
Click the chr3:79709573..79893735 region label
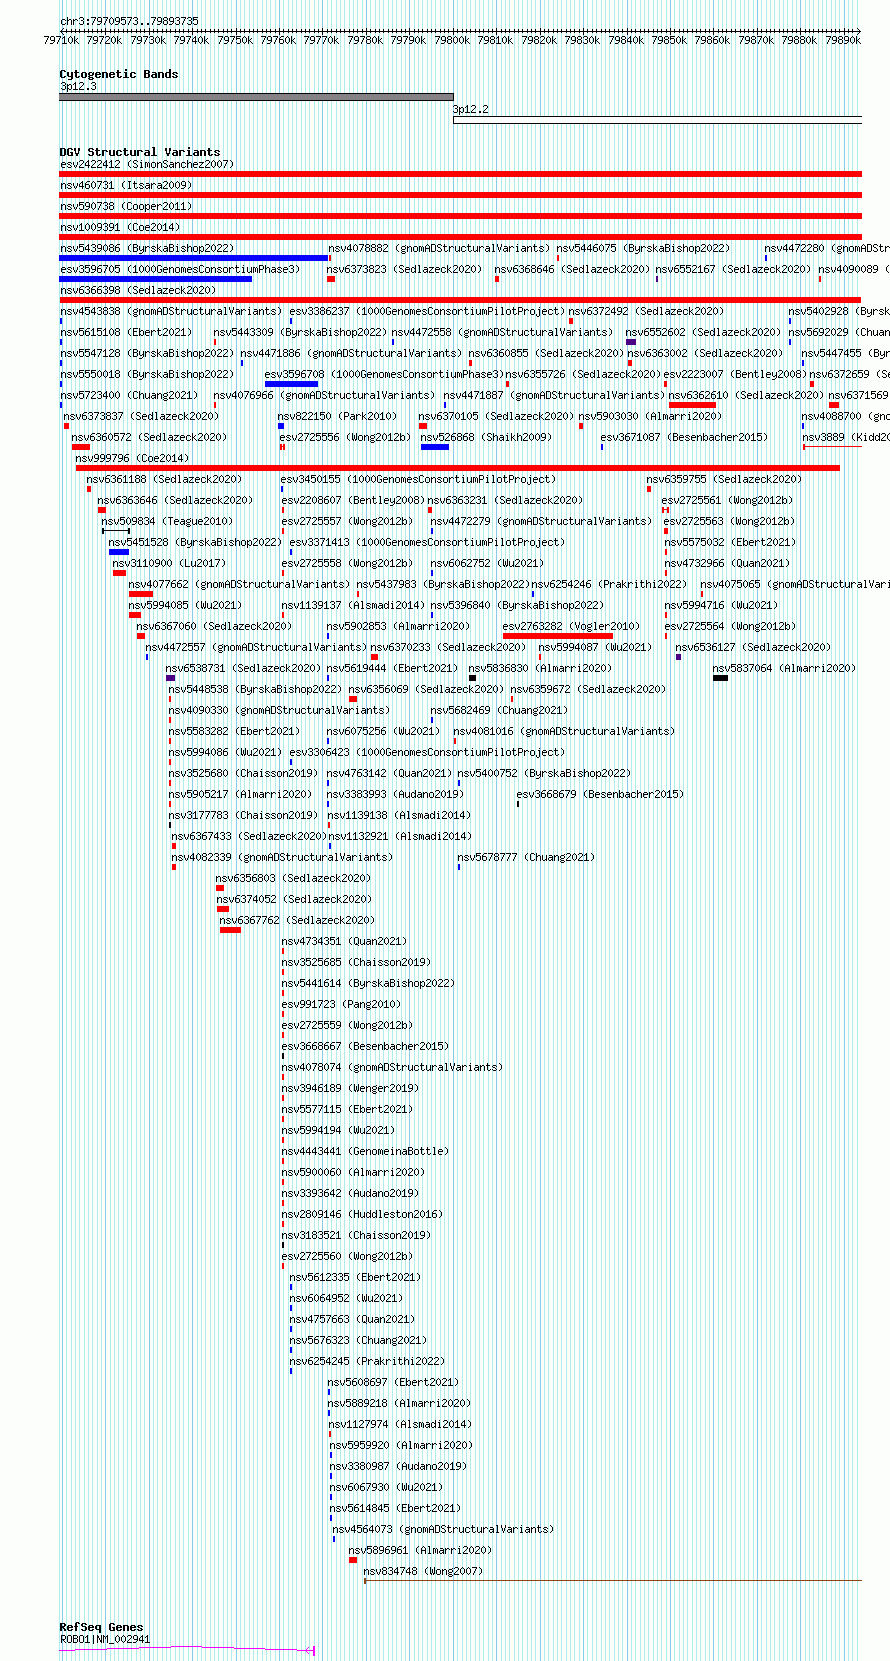pyautogui.click(x=129, y=21)
